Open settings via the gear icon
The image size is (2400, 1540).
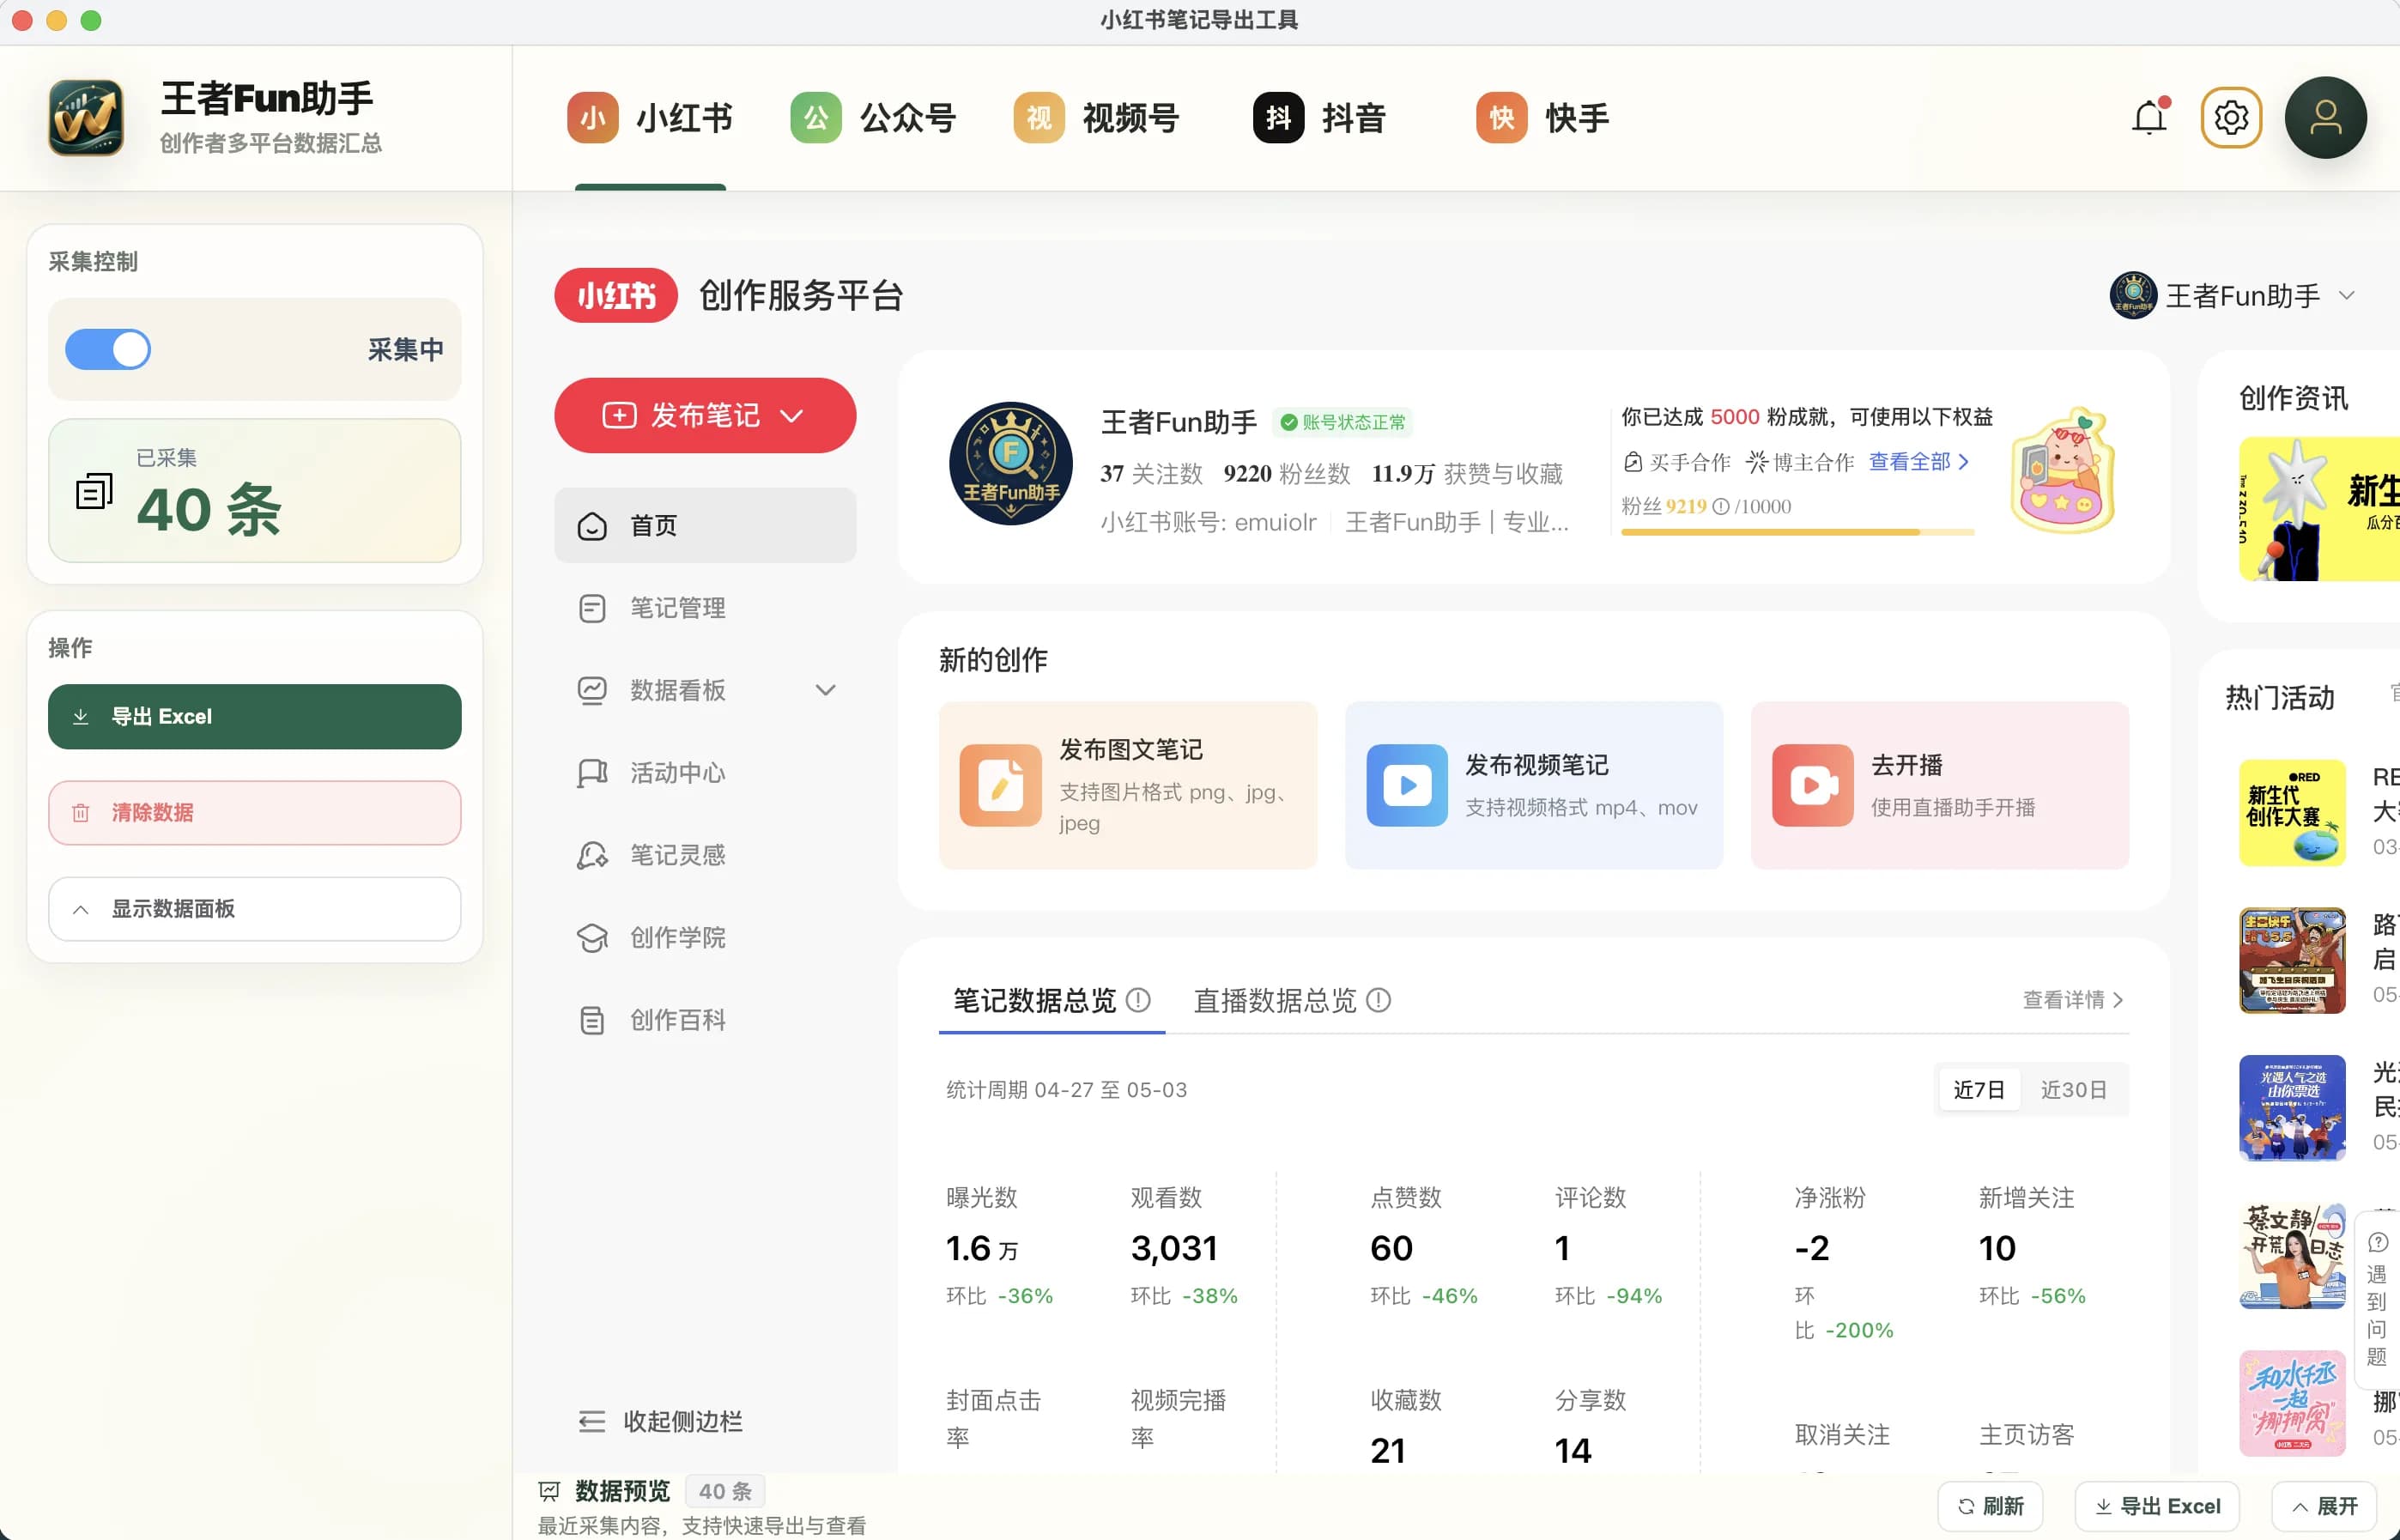click(2231, 118)
